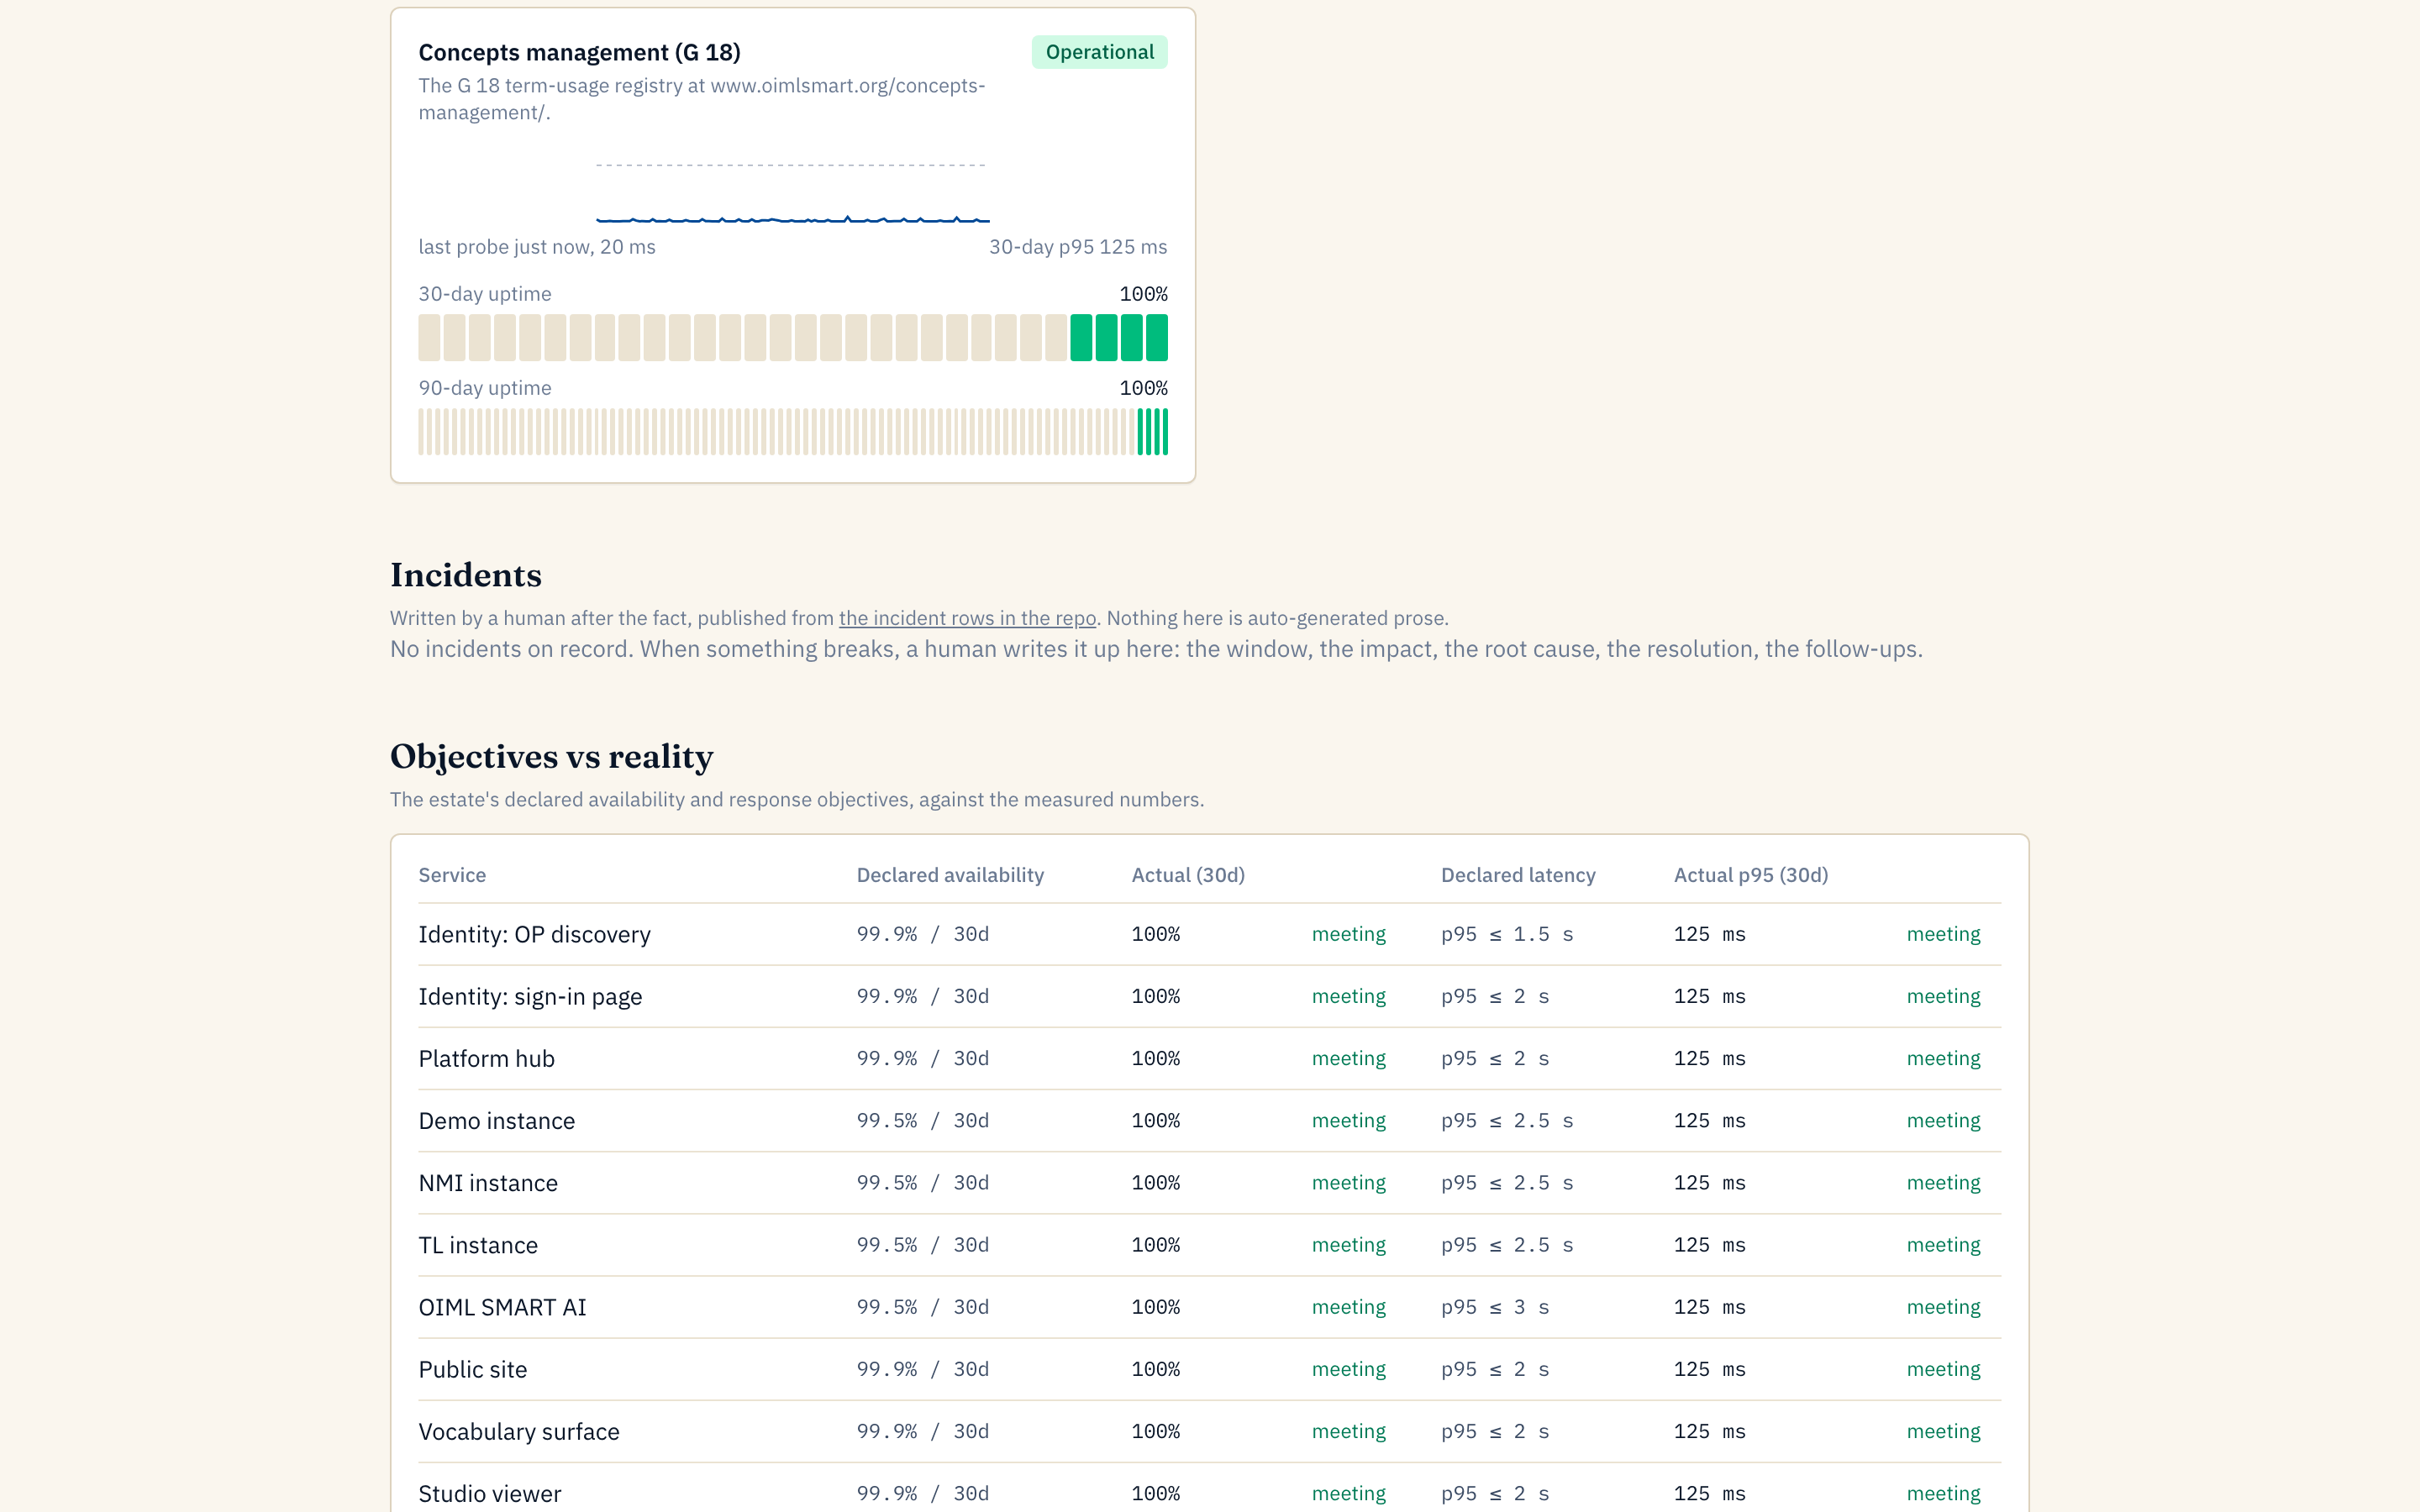The width and height of the screenshot is (2420, 1512).
Task: Click the 90-day uptime 100% value
Action: (x=1143, y=388)
